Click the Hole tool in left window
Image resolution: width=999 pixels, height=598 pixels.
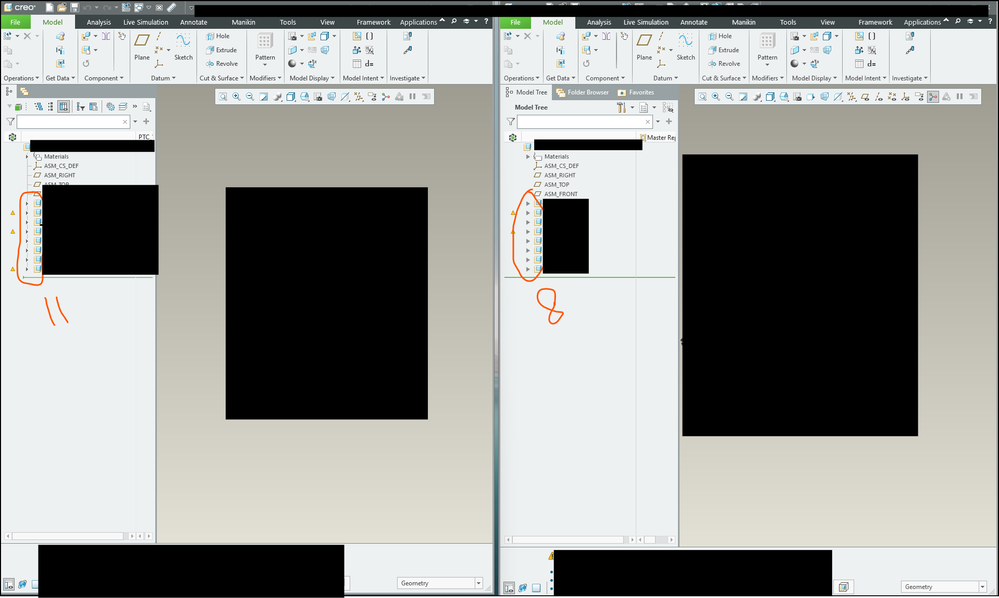click(x=217, y=36)
